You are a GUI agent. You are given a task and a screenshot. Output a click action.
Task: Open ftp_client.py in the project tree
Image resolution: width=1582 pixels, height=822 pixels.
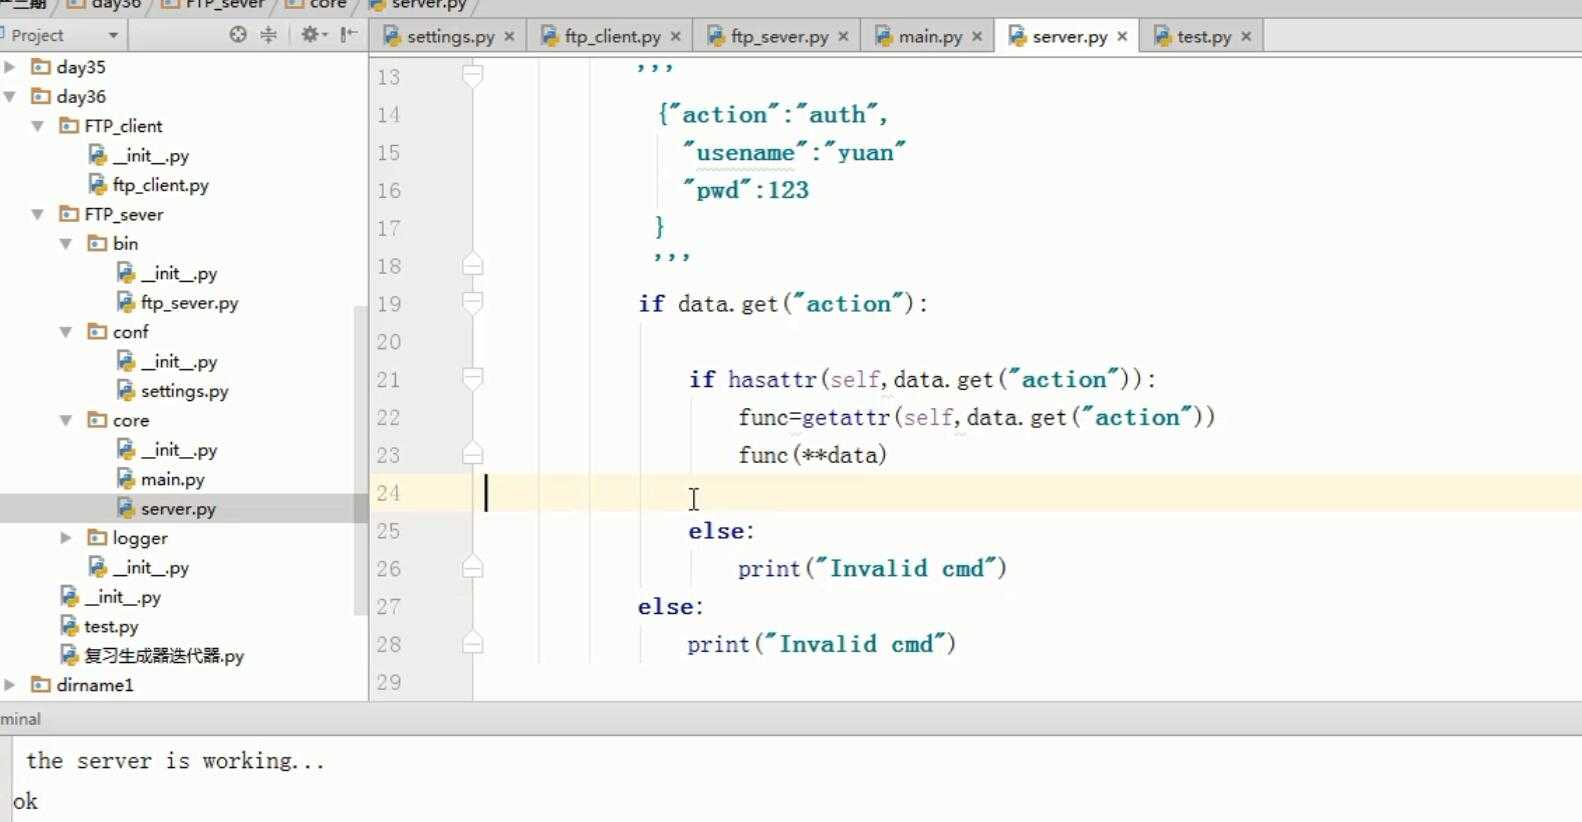160,185
